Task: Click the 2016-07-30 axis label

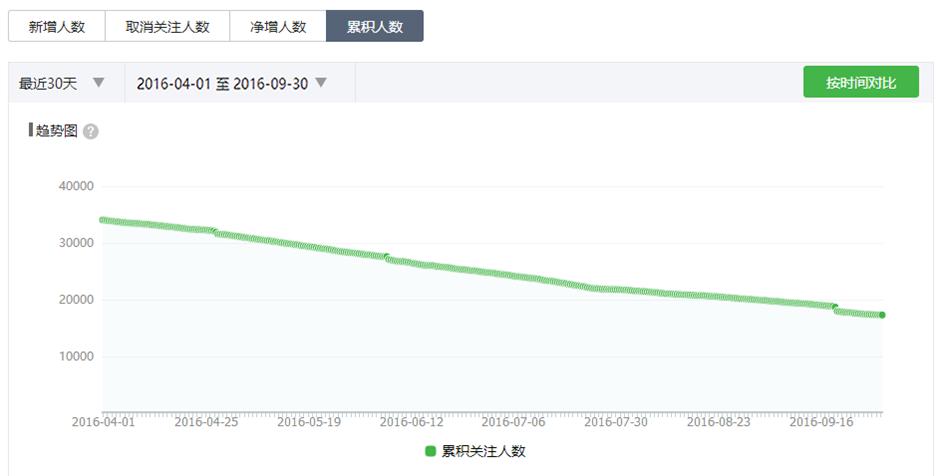Action: [616, 422]
